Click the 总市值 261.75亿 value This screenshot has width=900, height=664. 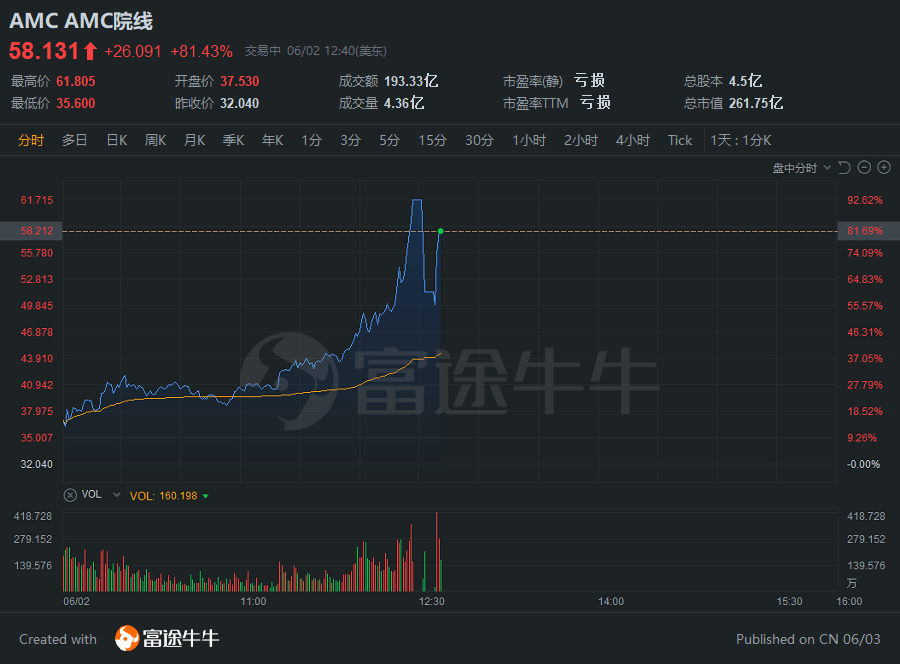point(756,103)
